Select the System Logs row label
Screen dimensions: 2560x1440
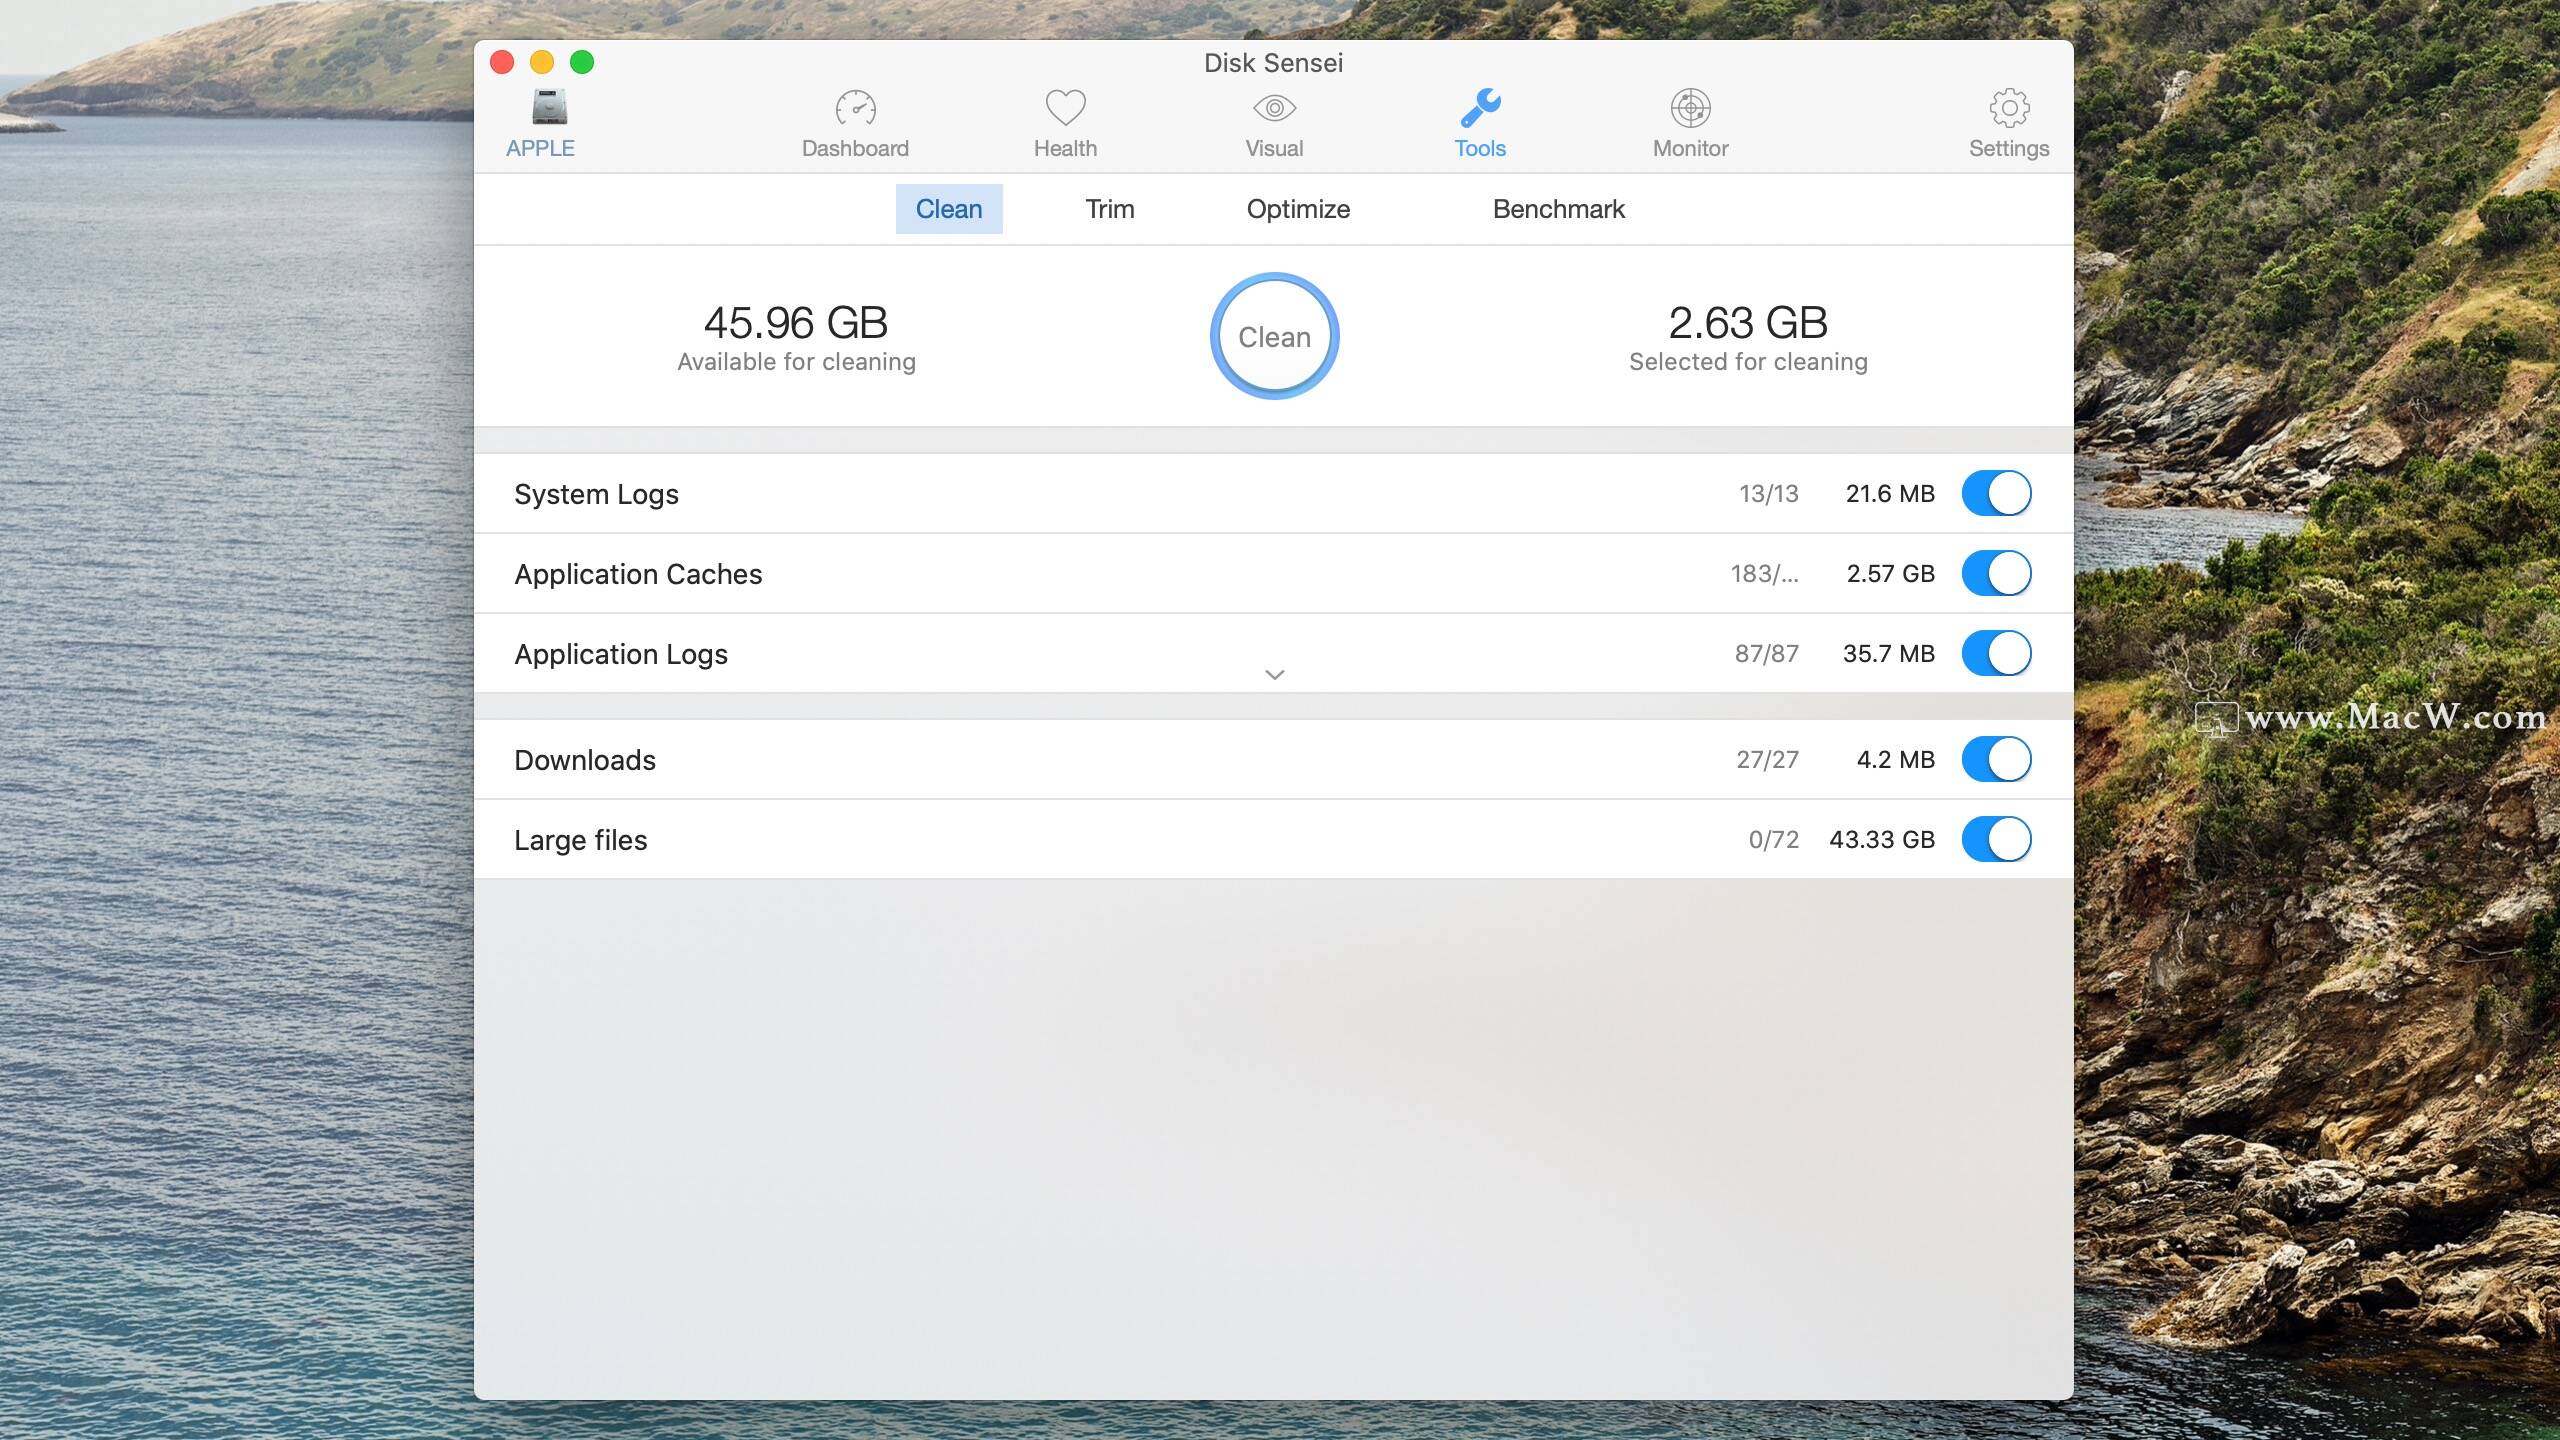(x=596, y=494)
